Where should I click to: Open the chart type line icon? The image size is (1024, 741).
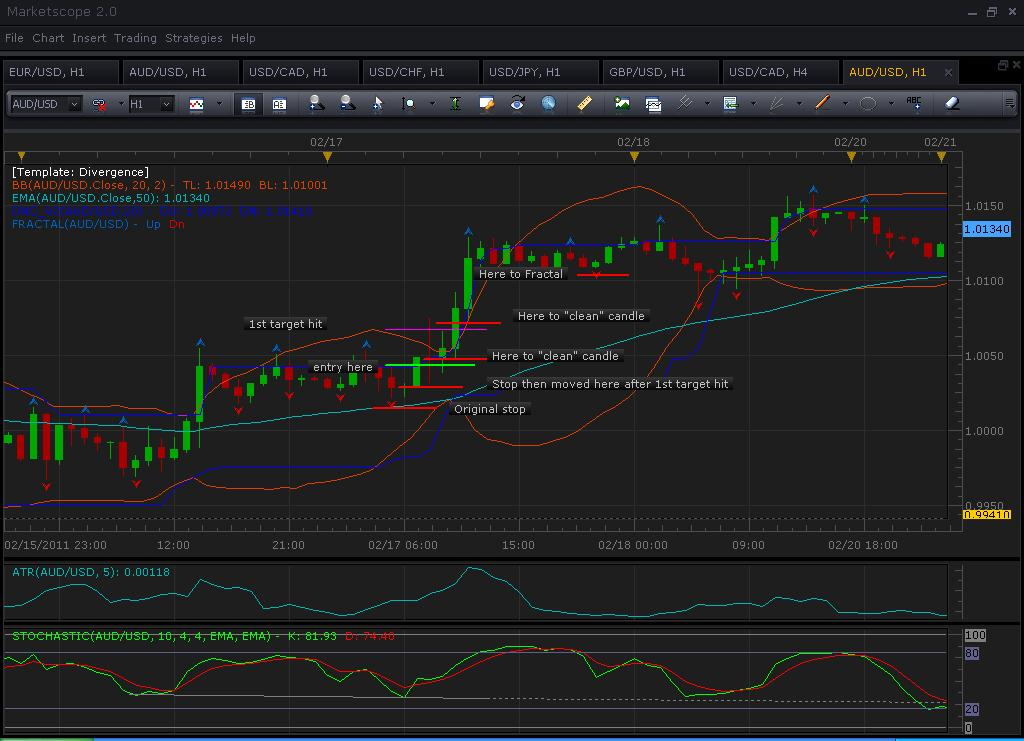tap(197, 104)
